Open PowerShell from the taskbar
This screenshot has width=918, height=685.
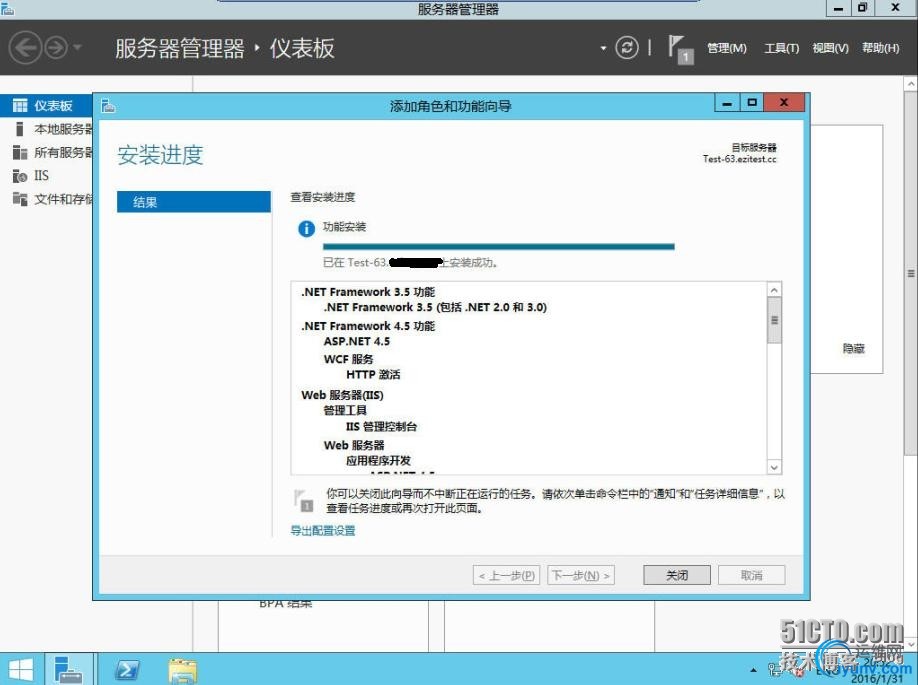point(127,669)
